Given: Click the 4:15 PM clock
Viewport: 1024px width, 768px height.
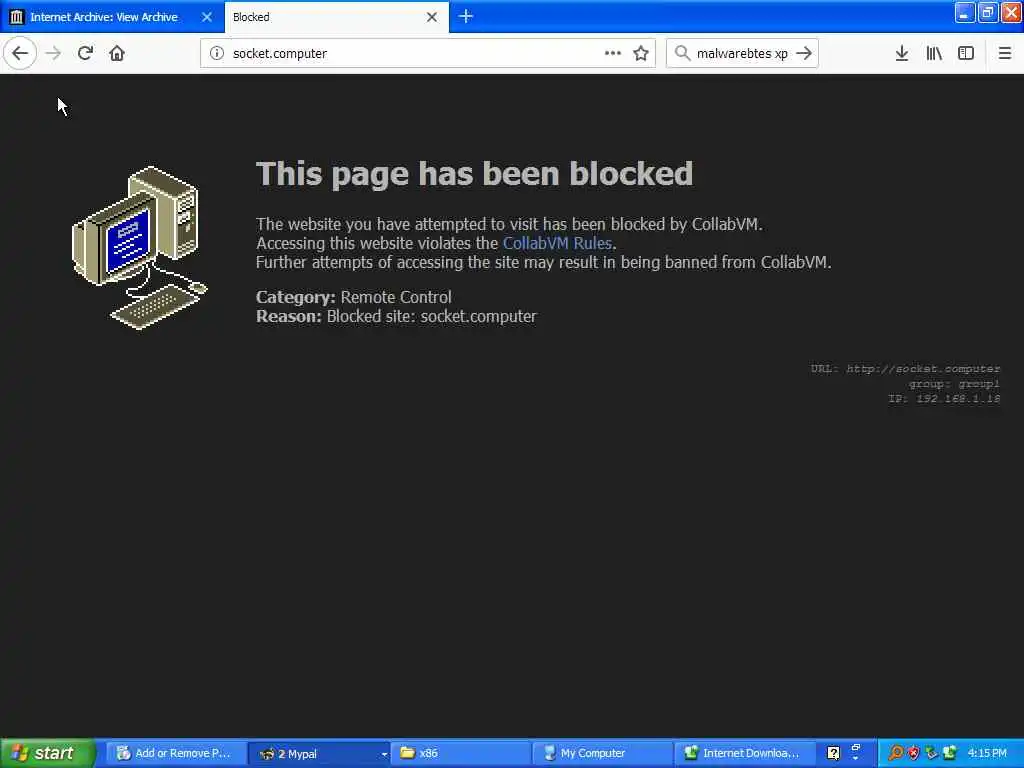Looking at the screenshot, I should [x=987, y=753].
